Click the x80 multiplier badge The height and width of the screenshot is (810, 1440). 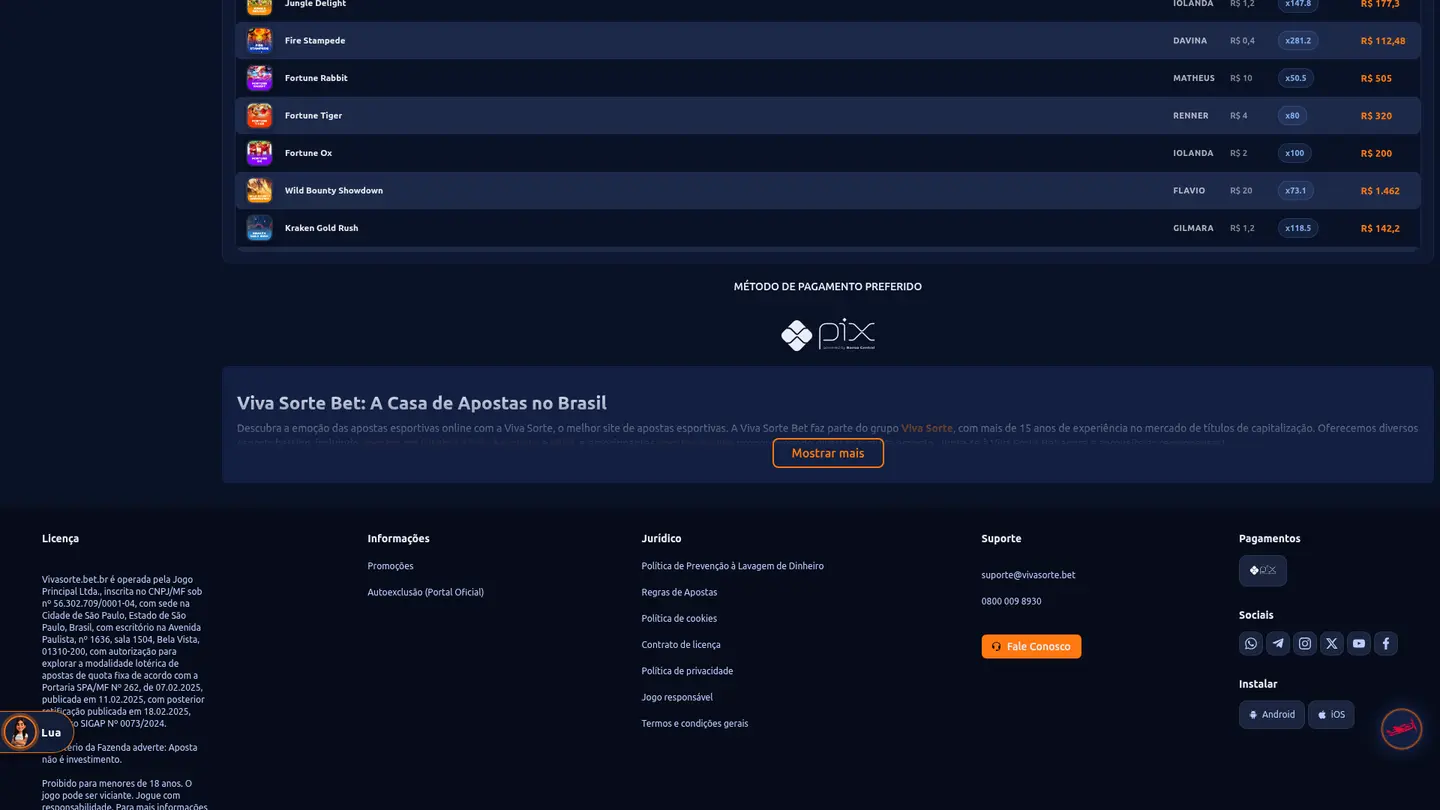click(1292, 116)
